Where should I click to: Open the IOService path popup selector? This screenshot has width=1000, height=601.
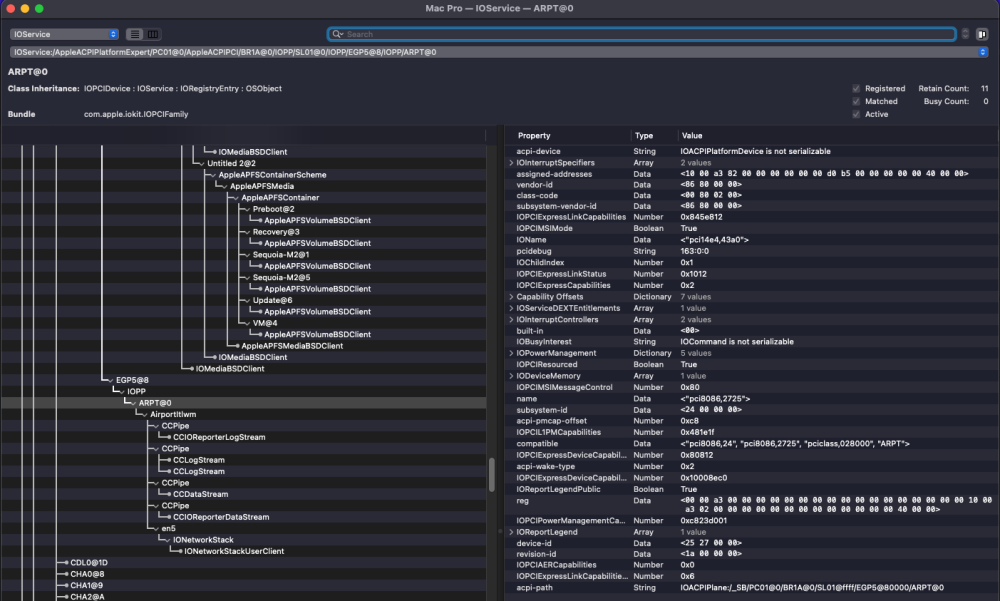499,52
